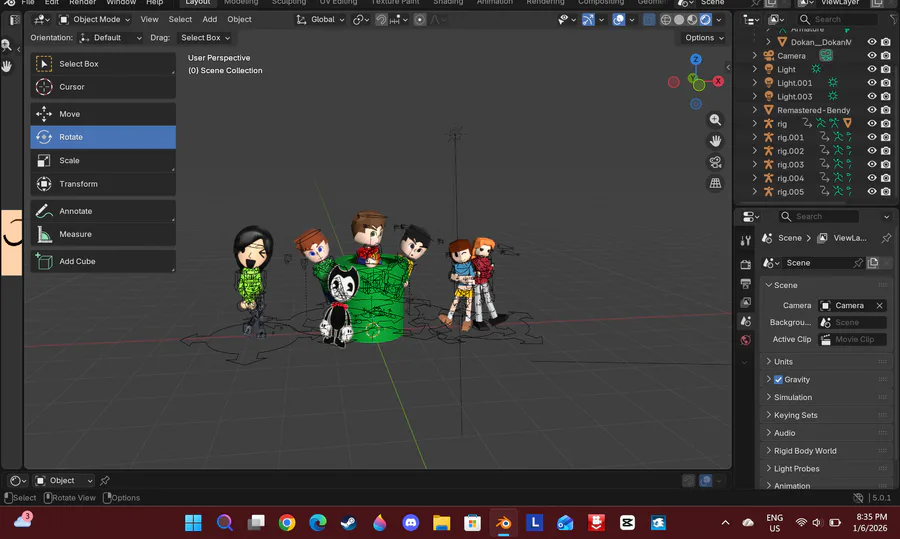Switch to rendered viewport shading
The height and width of the screenshot is (539, 900).
pos(705,20)
